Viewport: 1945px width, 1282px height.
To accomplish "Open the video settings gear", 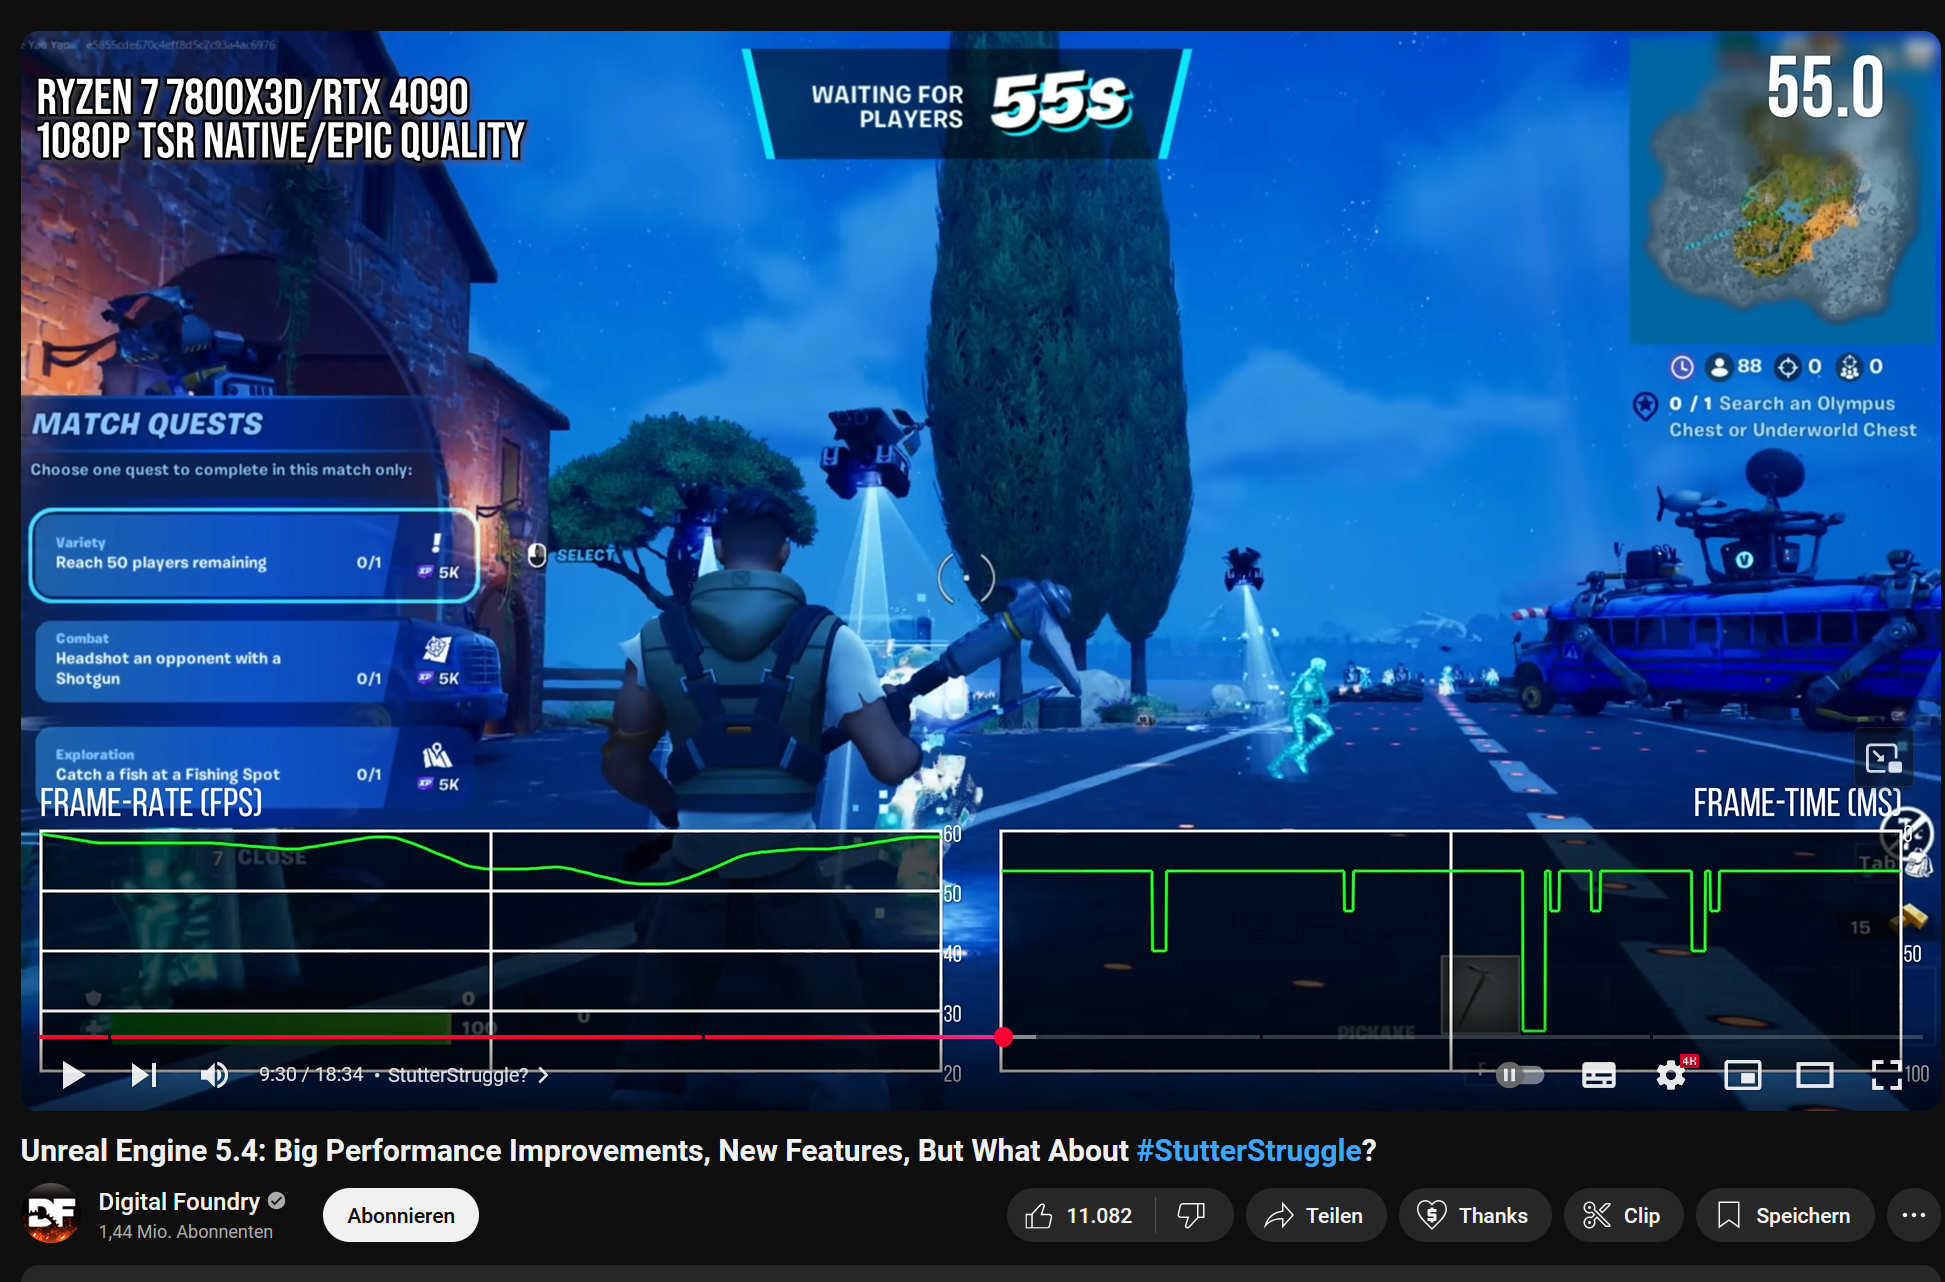I will [x=1668, y=1074].
